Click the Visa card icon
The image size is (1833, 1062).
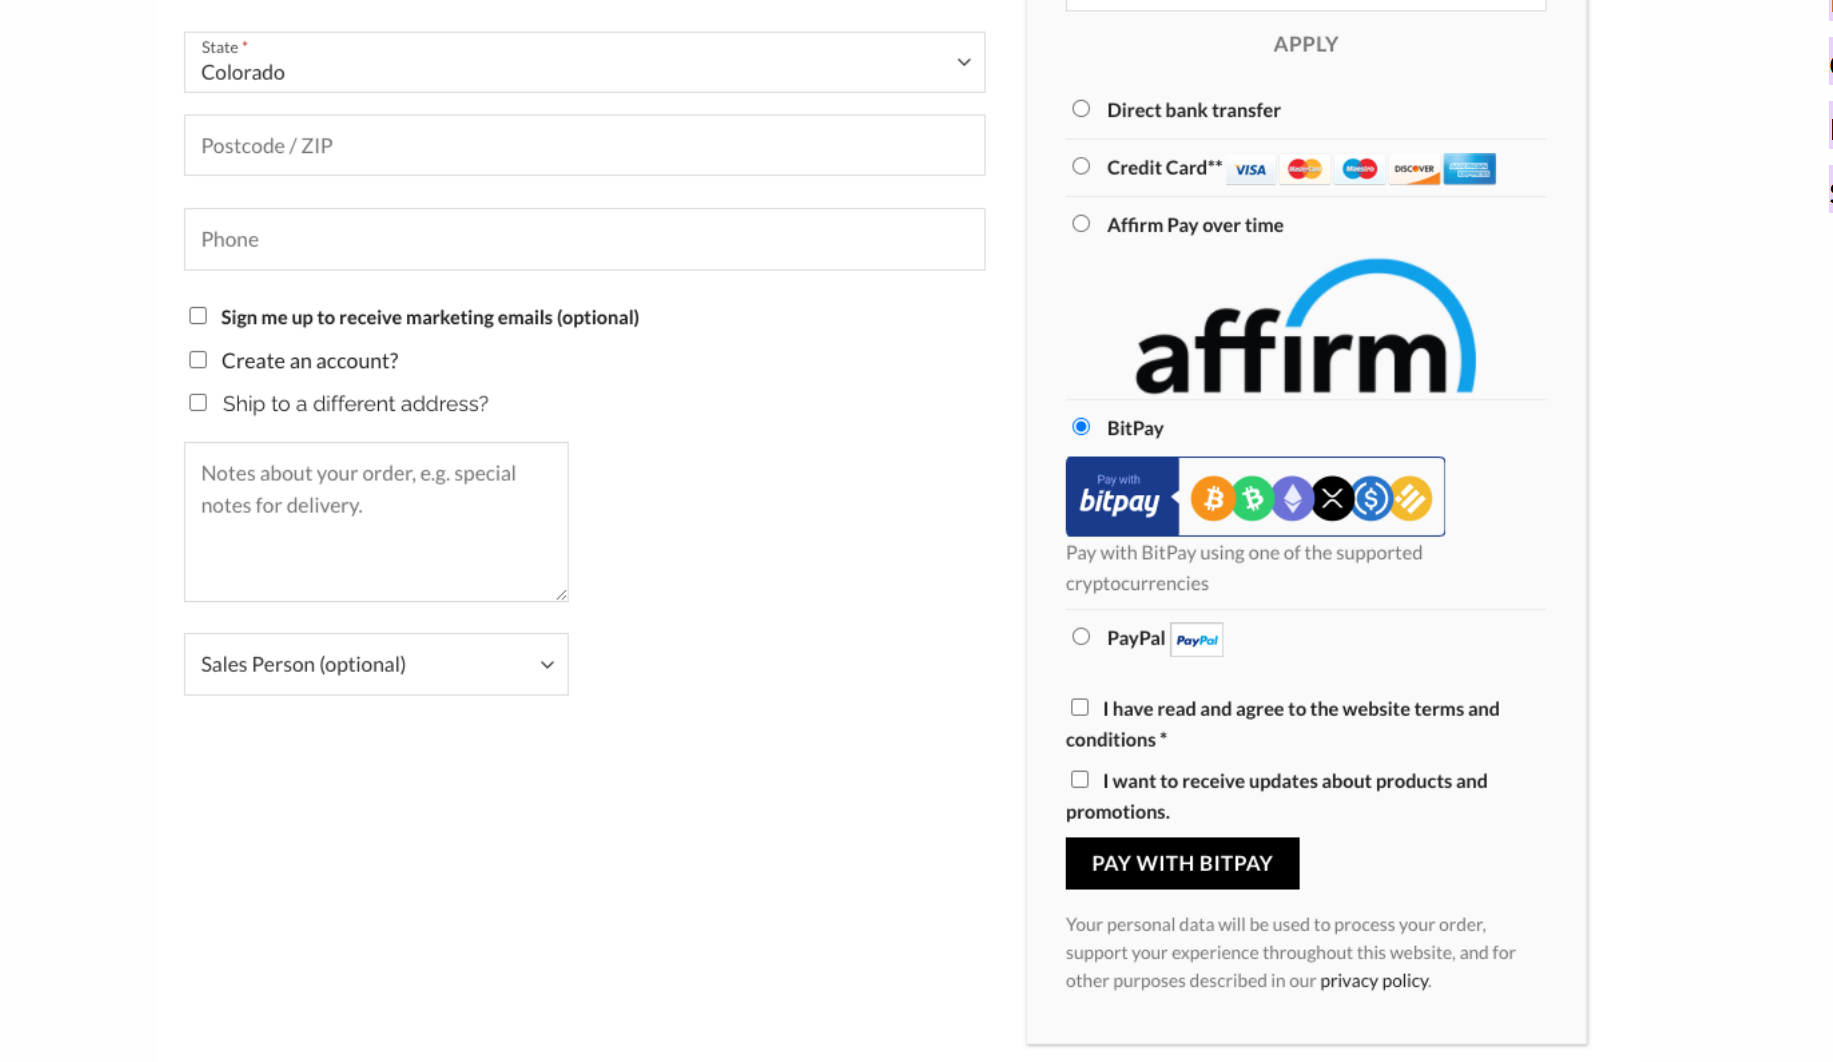[1250, 169]
